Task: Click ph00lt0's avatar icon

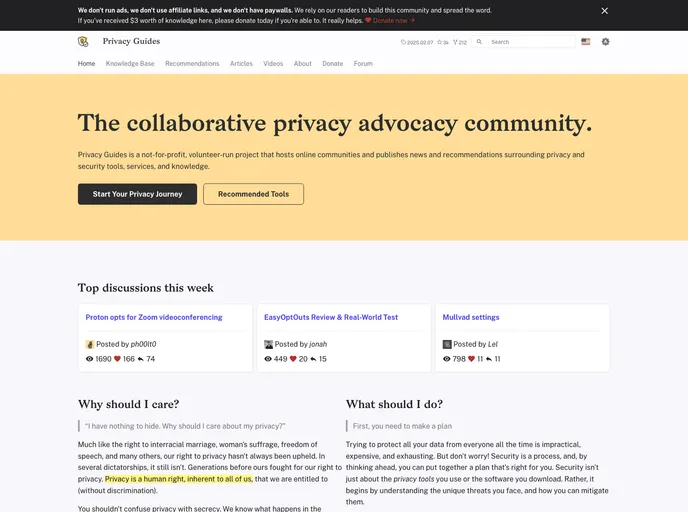Action: pos(90,344)
